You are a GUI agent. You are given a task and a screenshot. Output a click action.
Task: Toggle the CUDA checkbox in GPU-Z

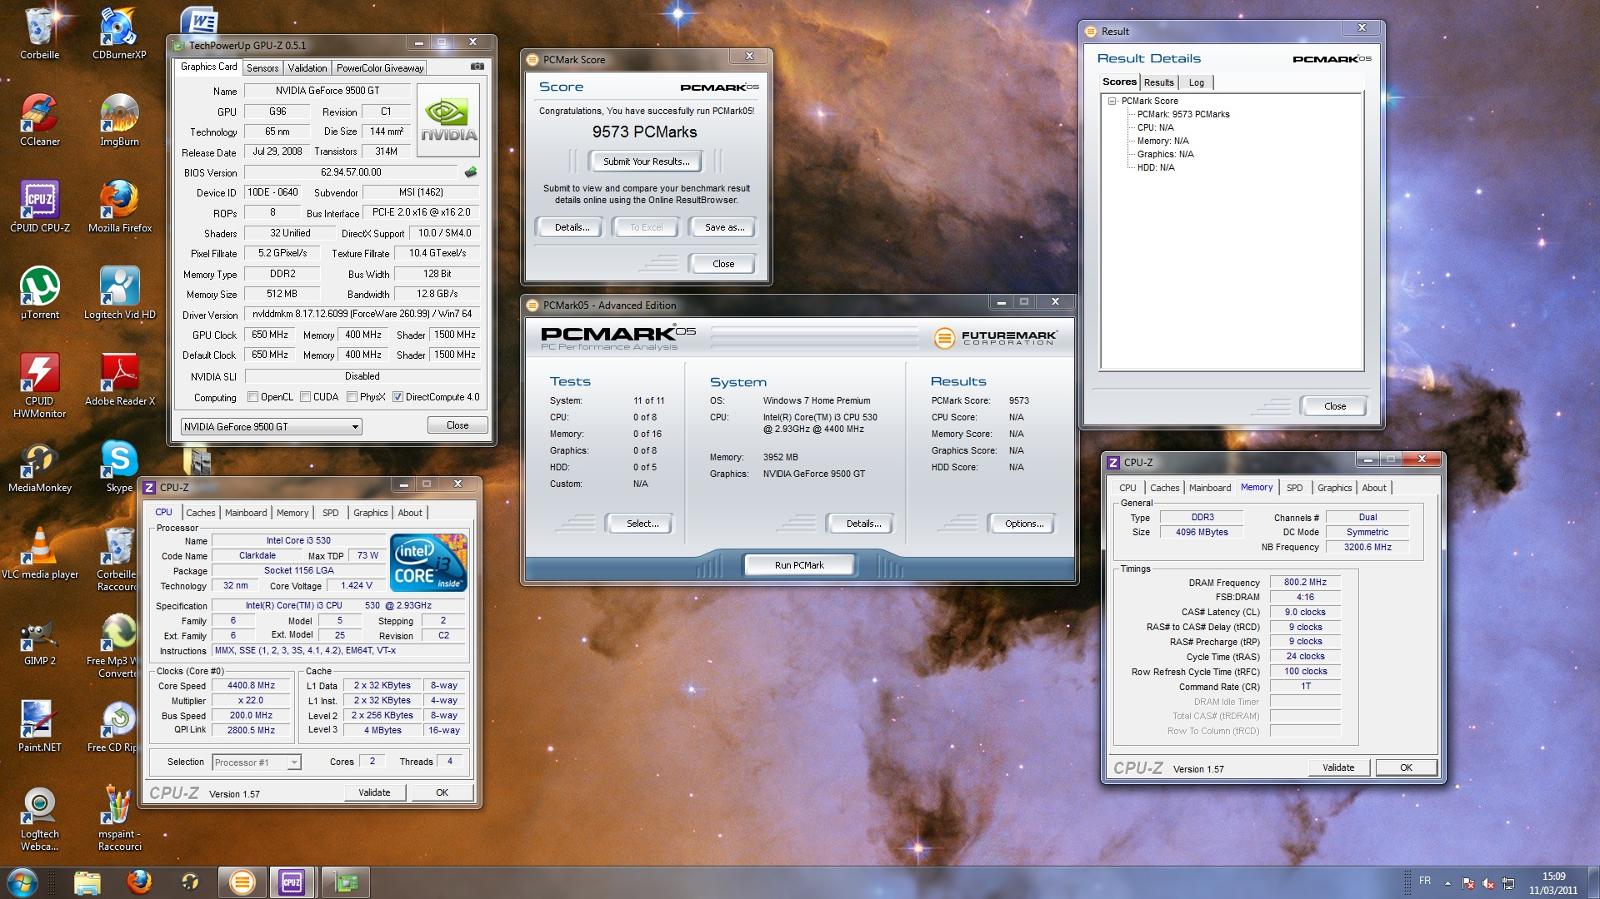point(305,397)
